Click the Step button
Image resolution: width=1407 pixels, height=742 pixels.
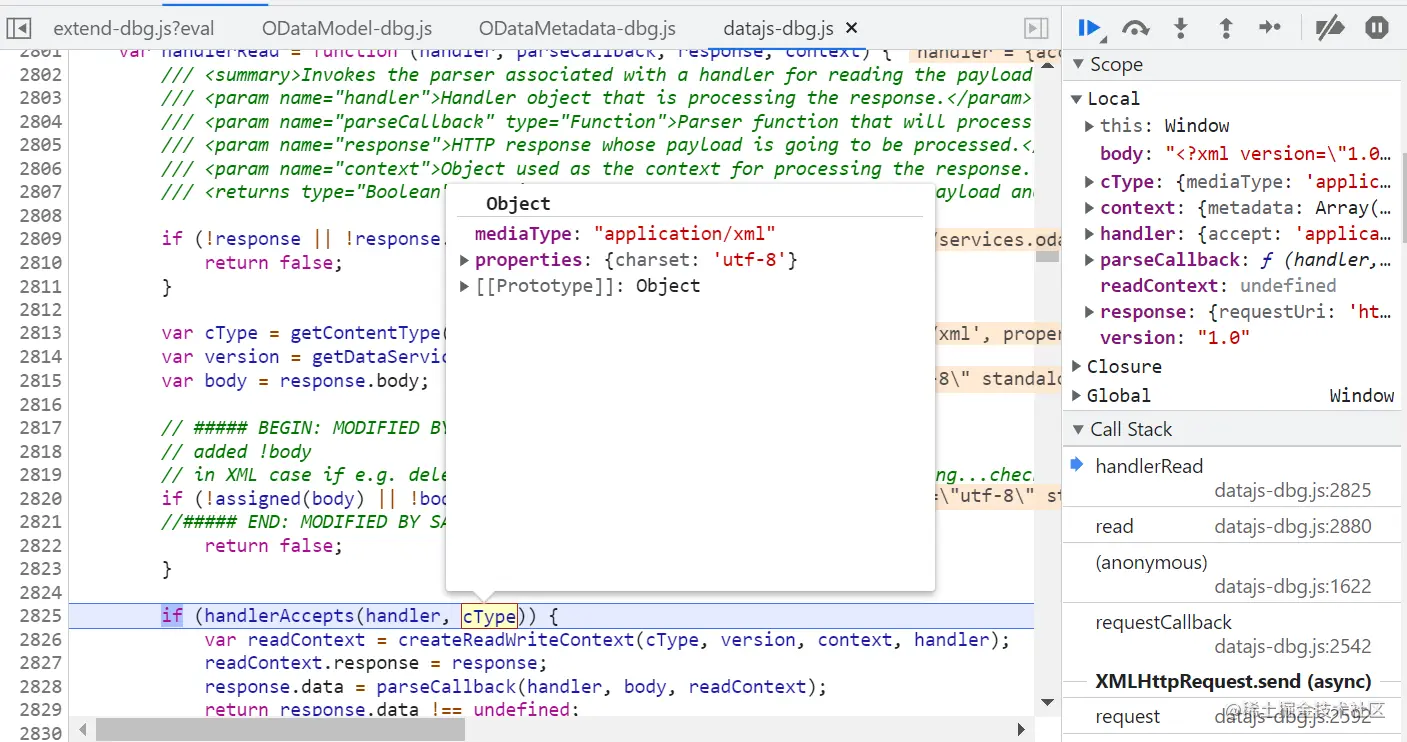point(1270,28)
